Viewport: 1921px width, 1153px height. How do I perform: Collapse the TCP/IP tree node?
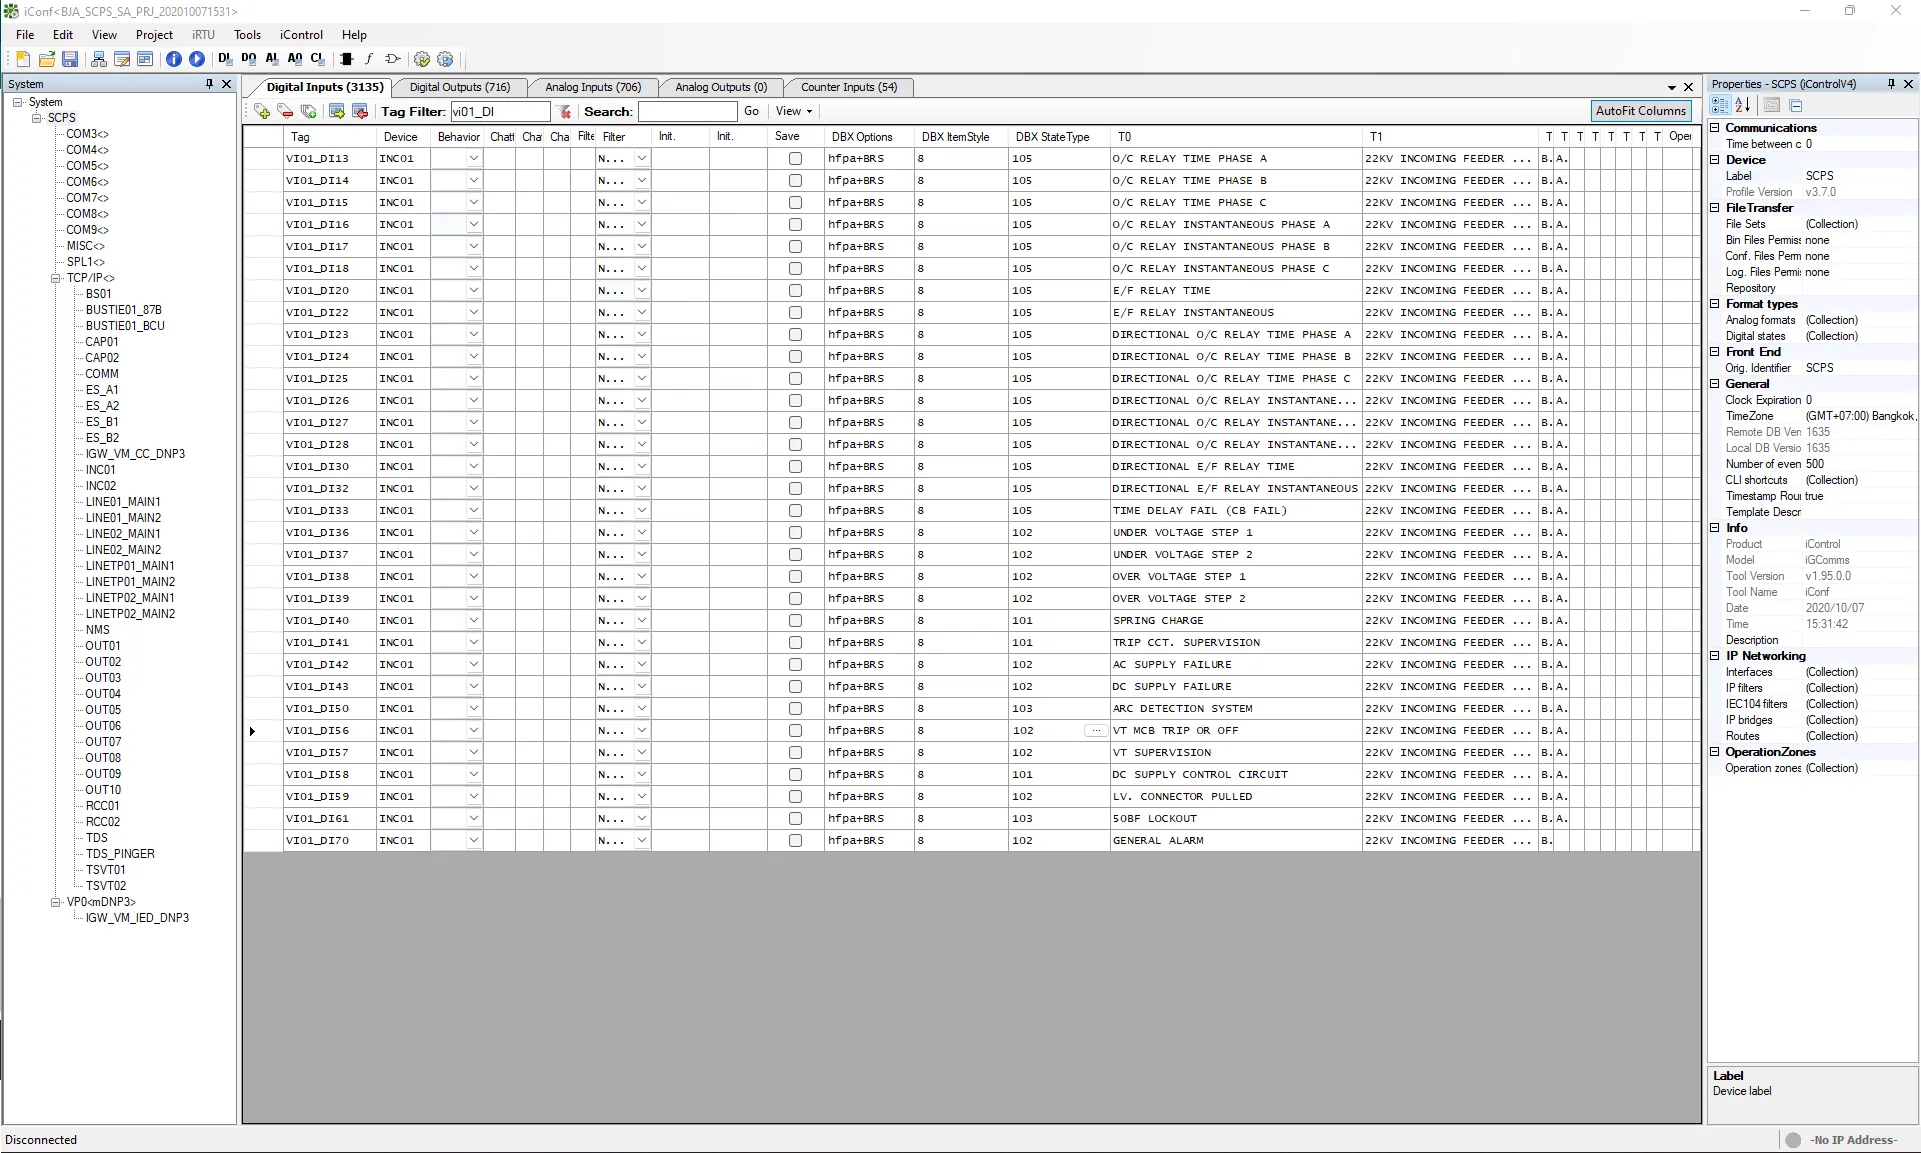tap(57, 278)
